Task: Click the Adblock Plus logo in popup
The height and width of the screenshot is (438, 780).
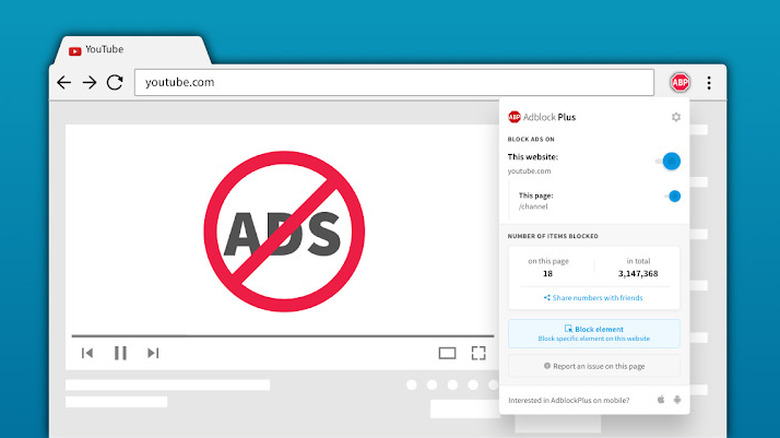Action: tap(542, 117)
